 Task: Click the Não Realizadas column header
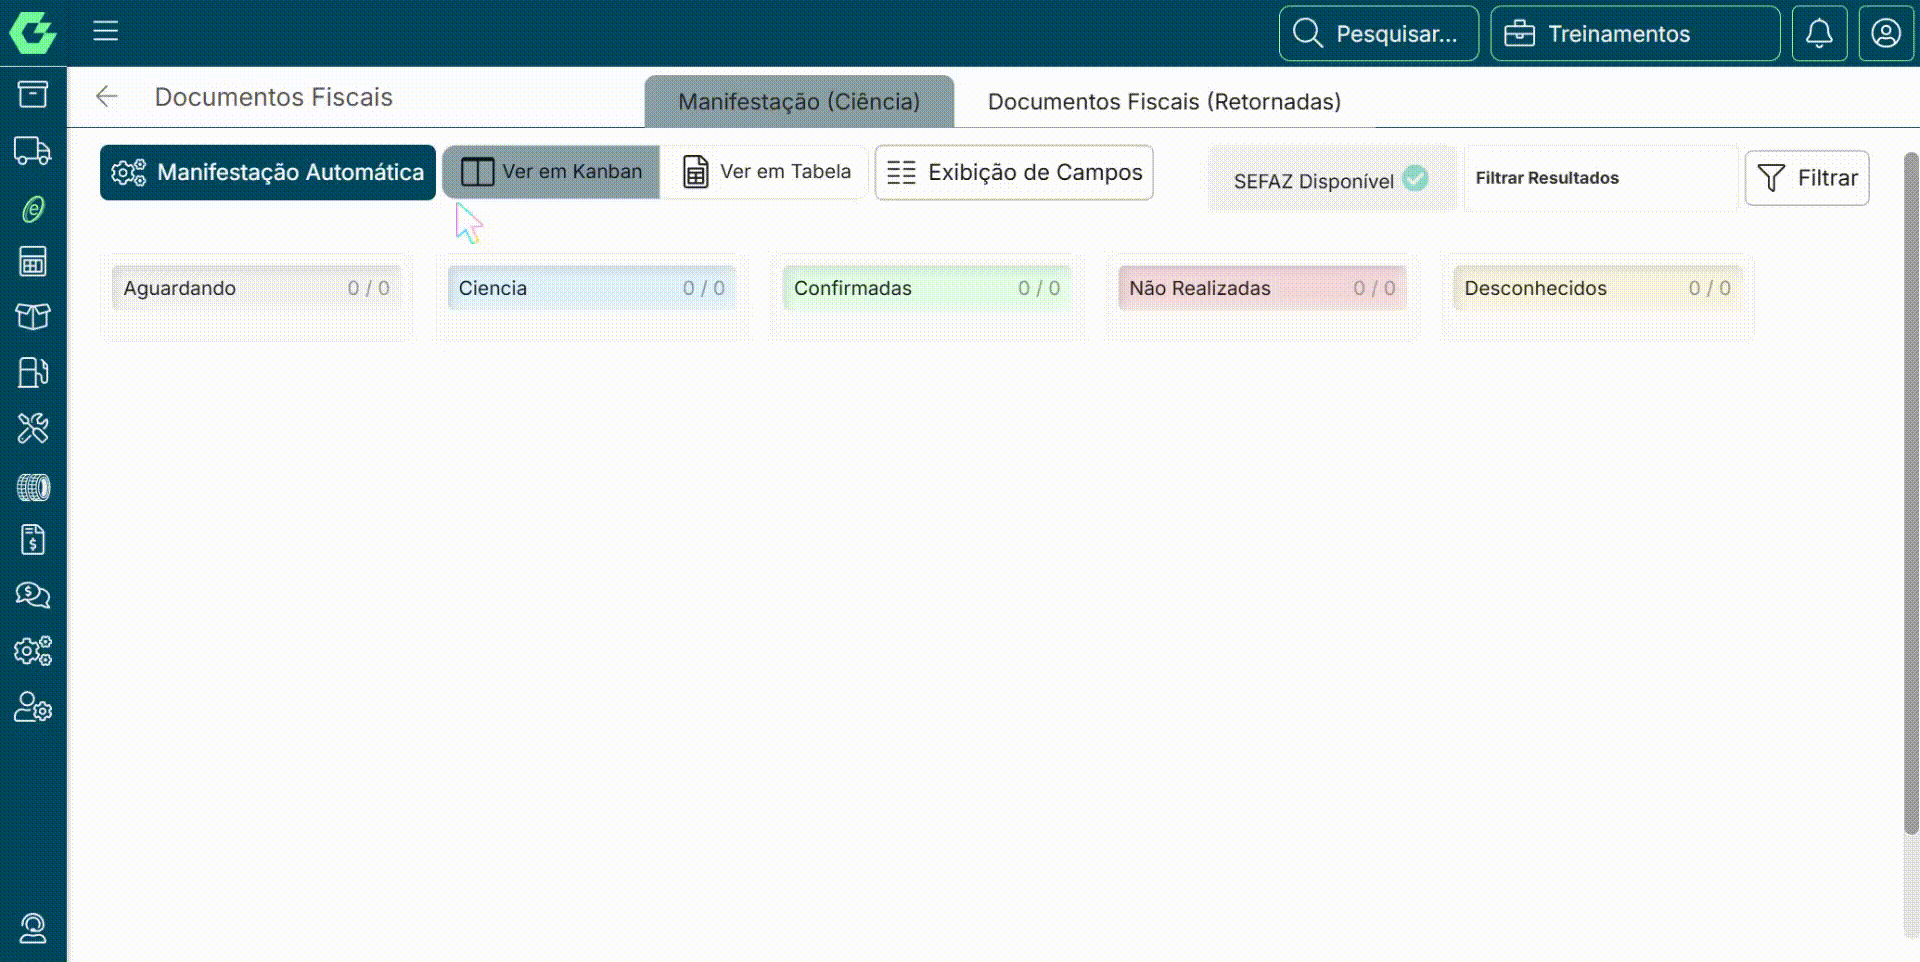coord(1262,288)
